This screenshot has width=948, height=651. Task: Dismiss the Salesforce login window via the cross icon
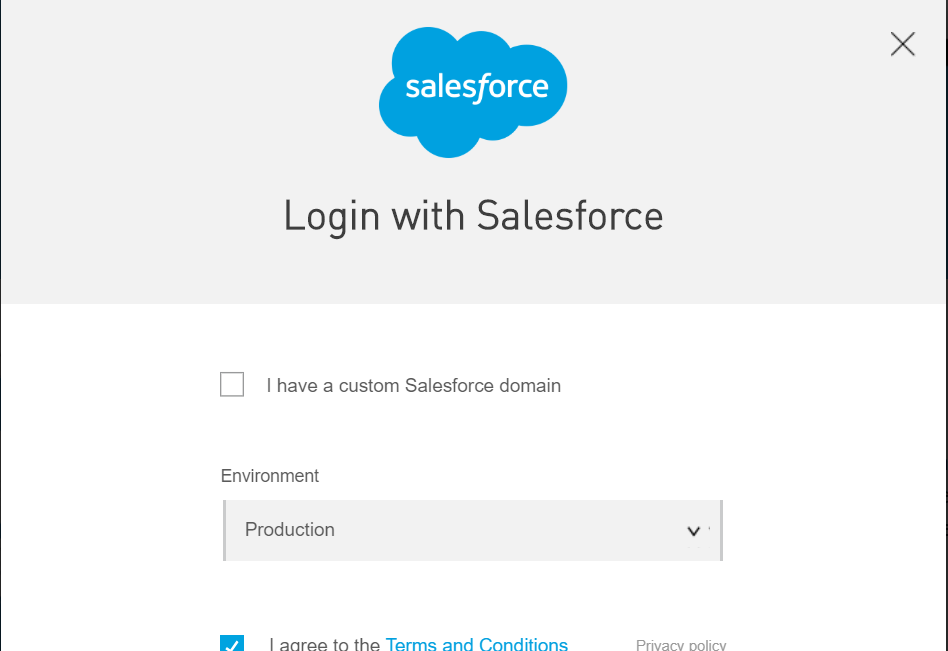tap(902, 44)
